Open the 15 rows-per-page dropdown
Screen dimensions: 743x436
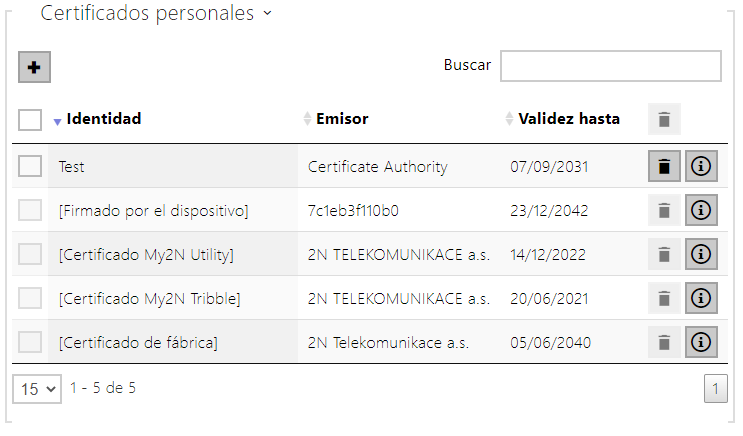[37, 389]
